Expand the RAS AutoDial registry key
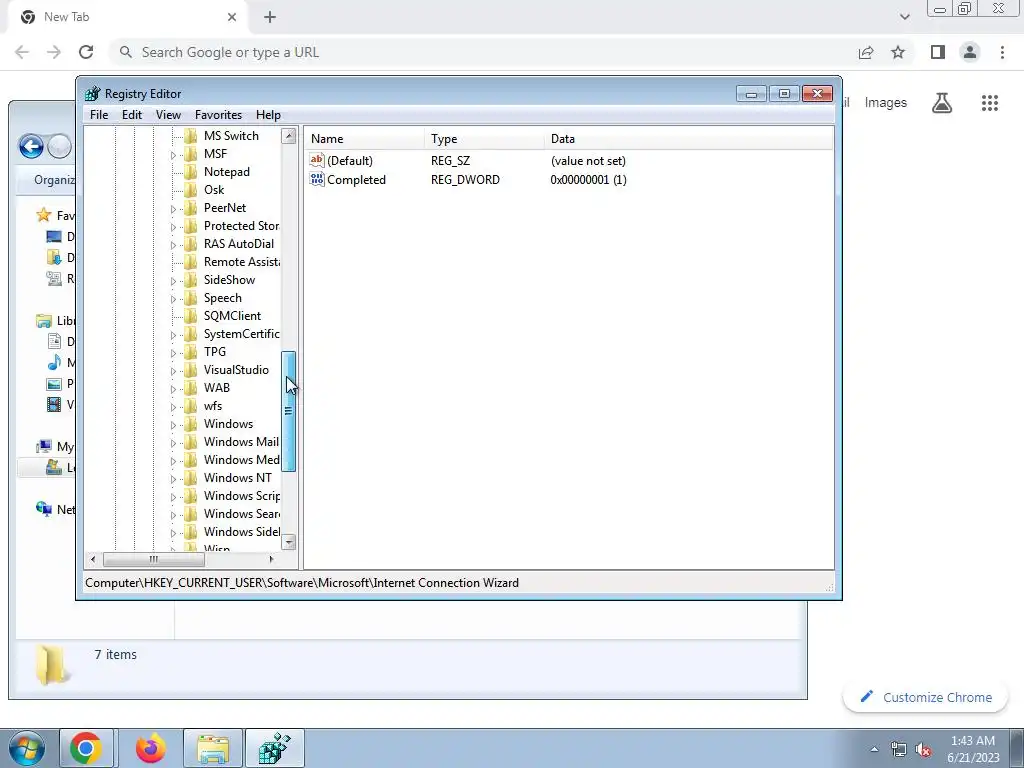The width and height of the screenshot is (1024, 768). click(173, 245)
